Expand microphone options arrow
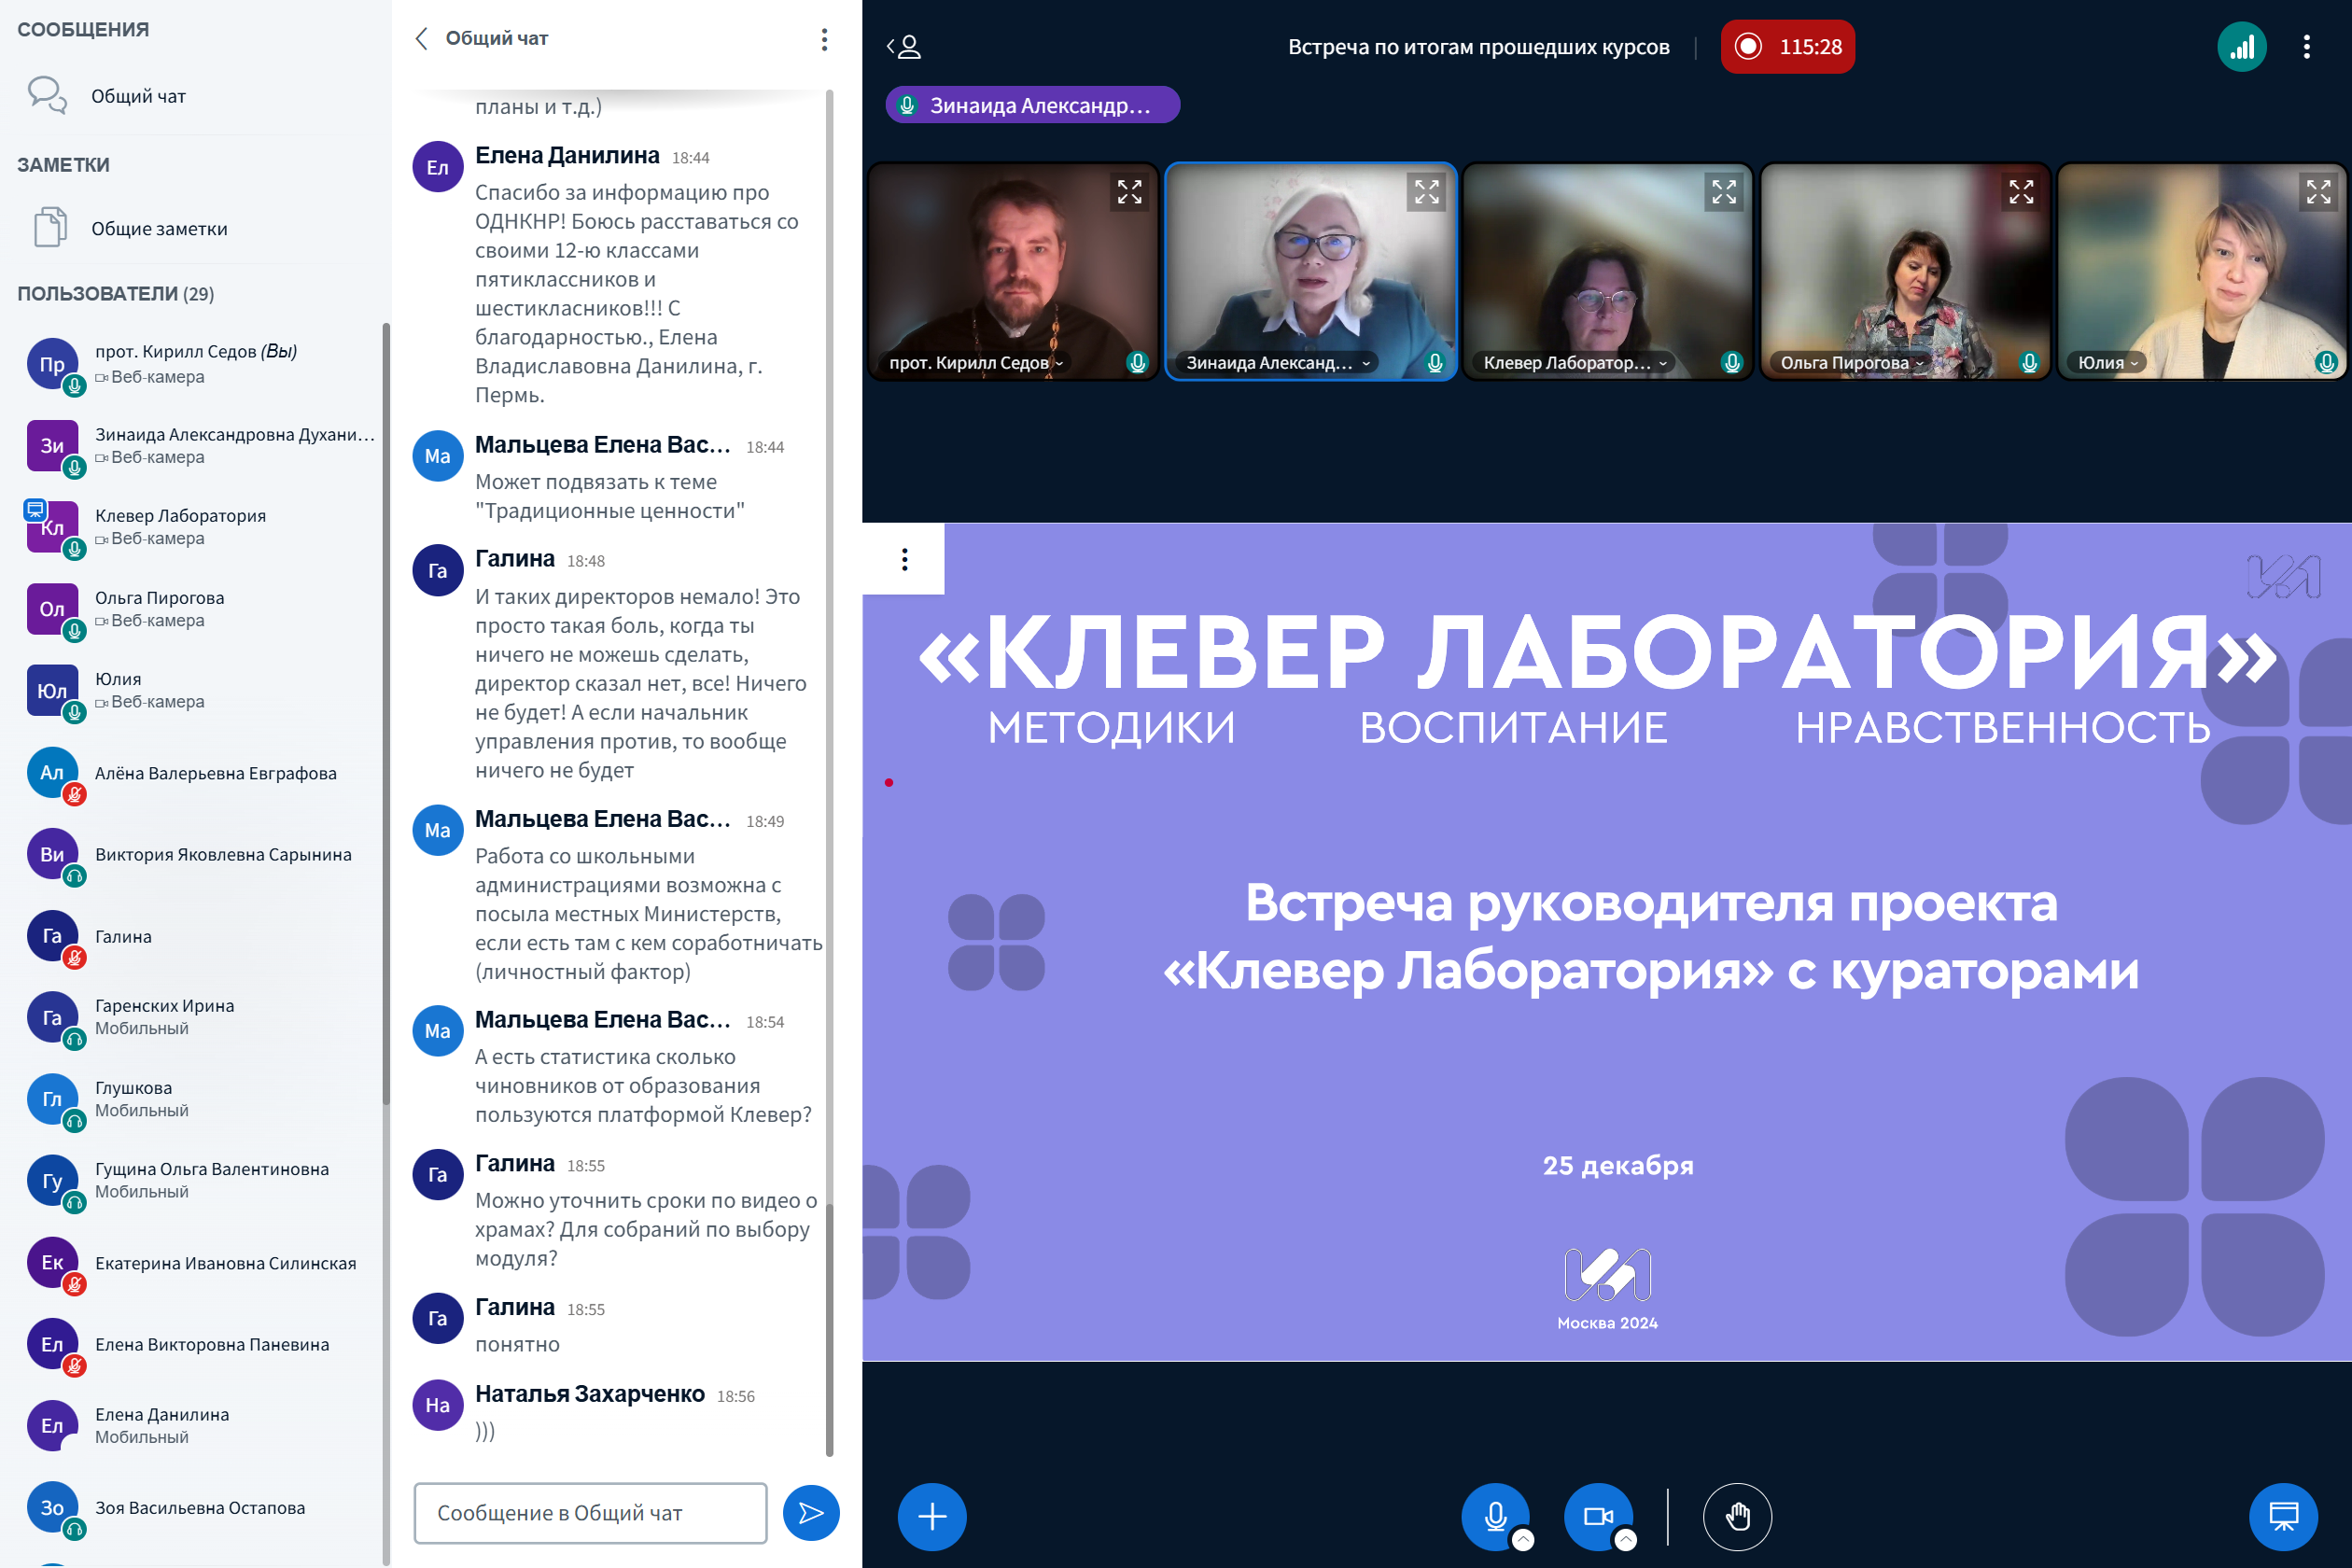 [1523, 1540]
